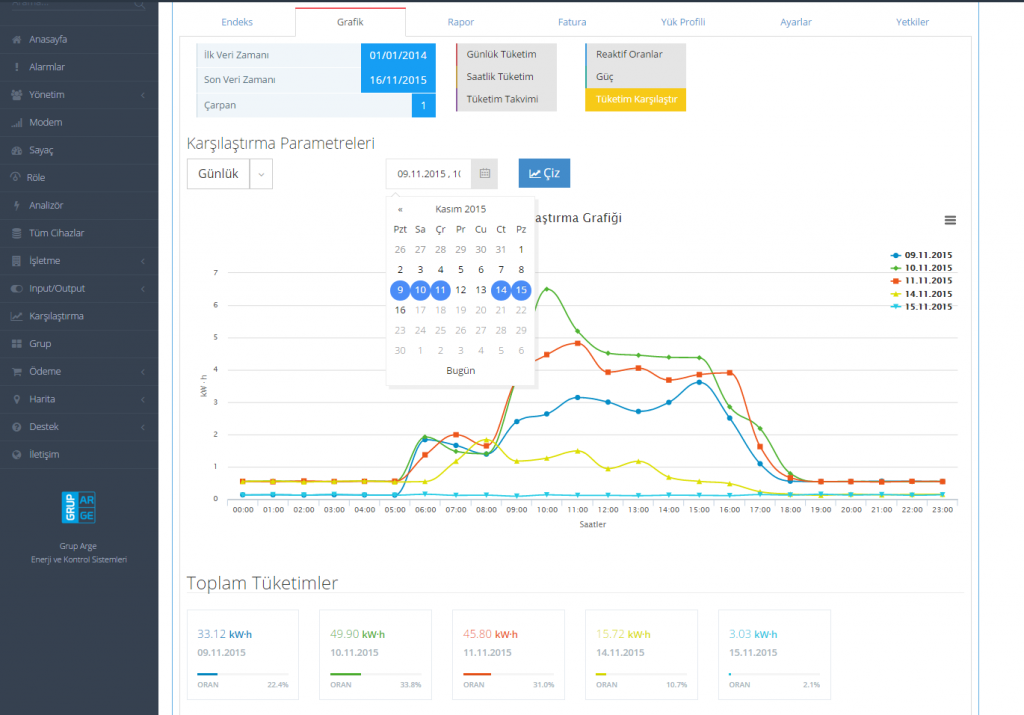The width and height of the screenshot is (1024, 715).
Task: Deselect day 10 in the calendar
Action: [421, 290]
